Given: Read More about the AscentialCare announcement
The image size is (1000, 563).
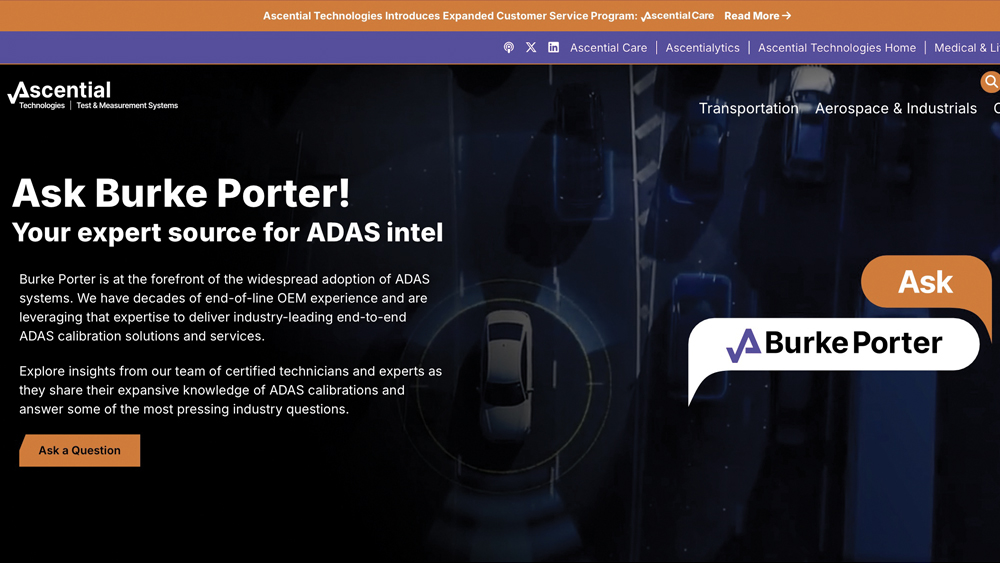Looking at the screenshot, I should coord(757,16).
